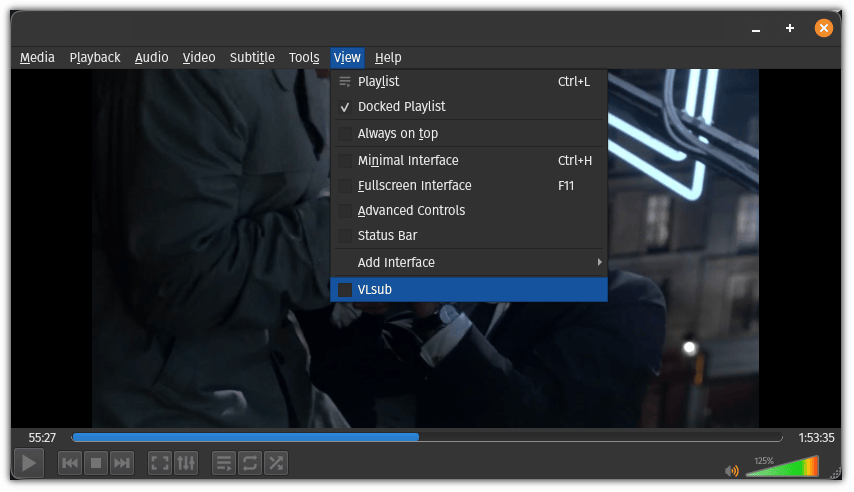Viewport: 854px width, 492px height.
Task: Stop playback with the stop button
Action: point(96,463)
